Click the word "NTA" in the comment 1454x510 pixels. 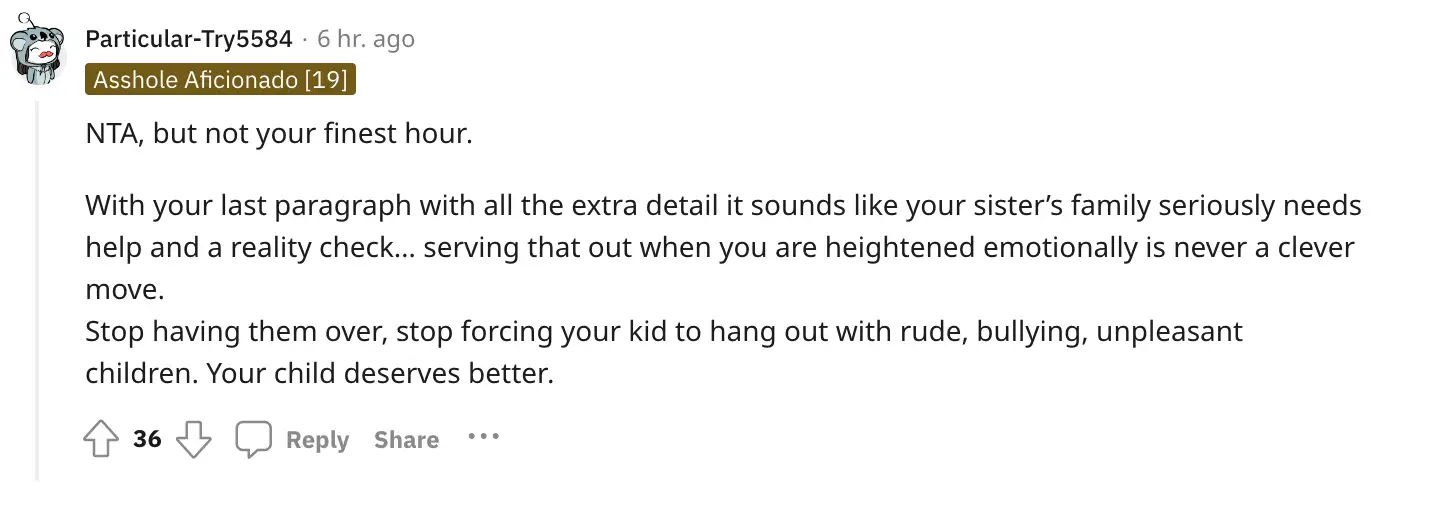pyautogui.click(x=110, y=133)
